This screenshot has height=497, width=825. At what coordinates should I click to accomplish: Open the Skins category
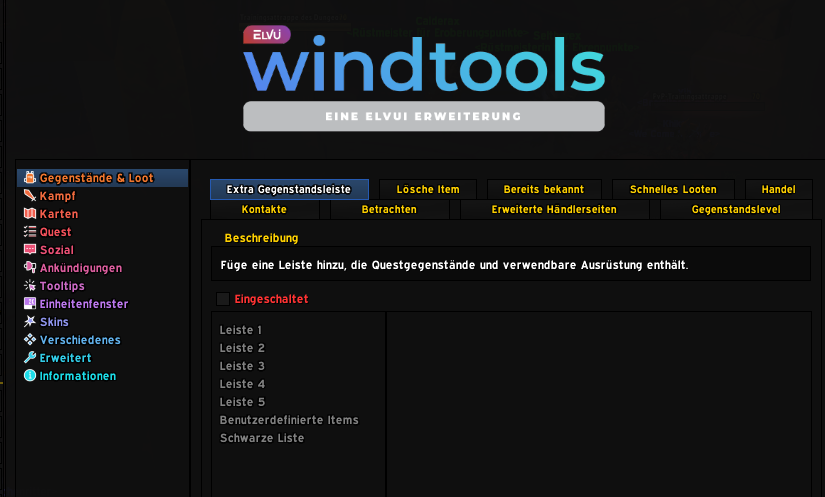coord(54,322)
